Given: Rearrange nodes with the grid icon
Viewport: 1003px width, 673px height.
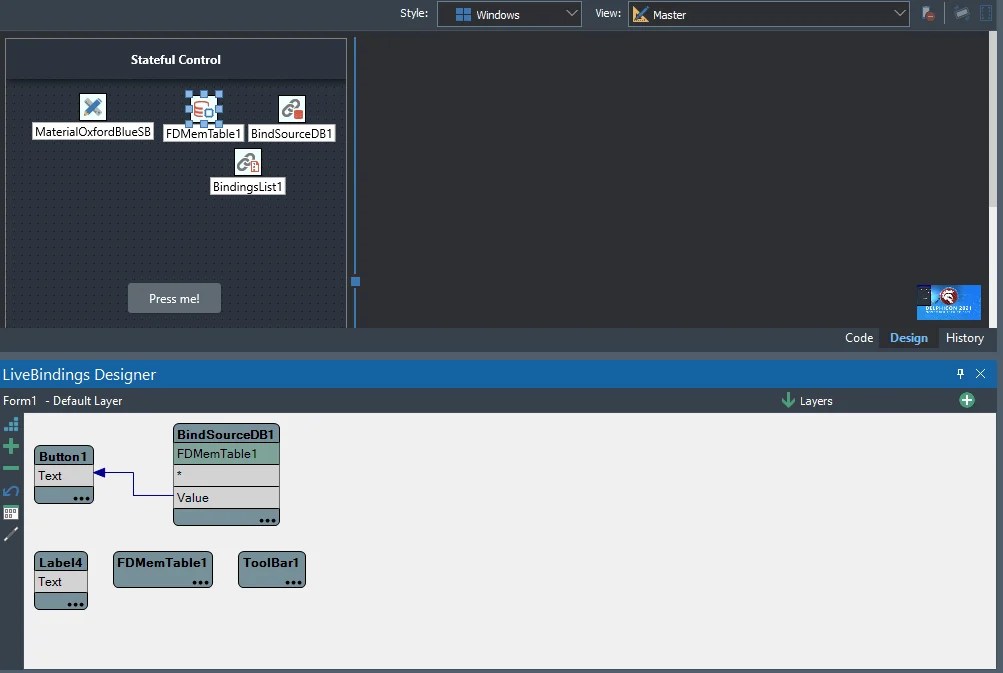Looking at the screenshot, I should pyautogui.click(x=11, y=512).
